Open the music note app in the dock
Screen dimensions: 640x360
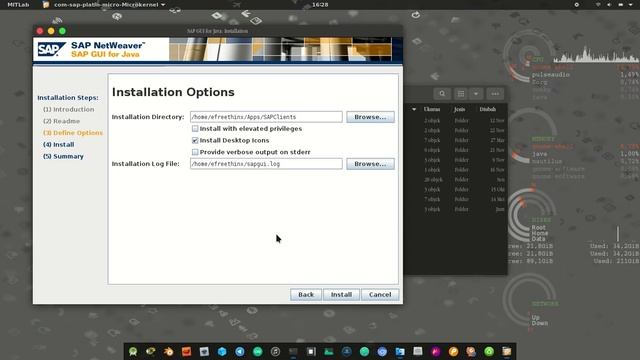276,351
